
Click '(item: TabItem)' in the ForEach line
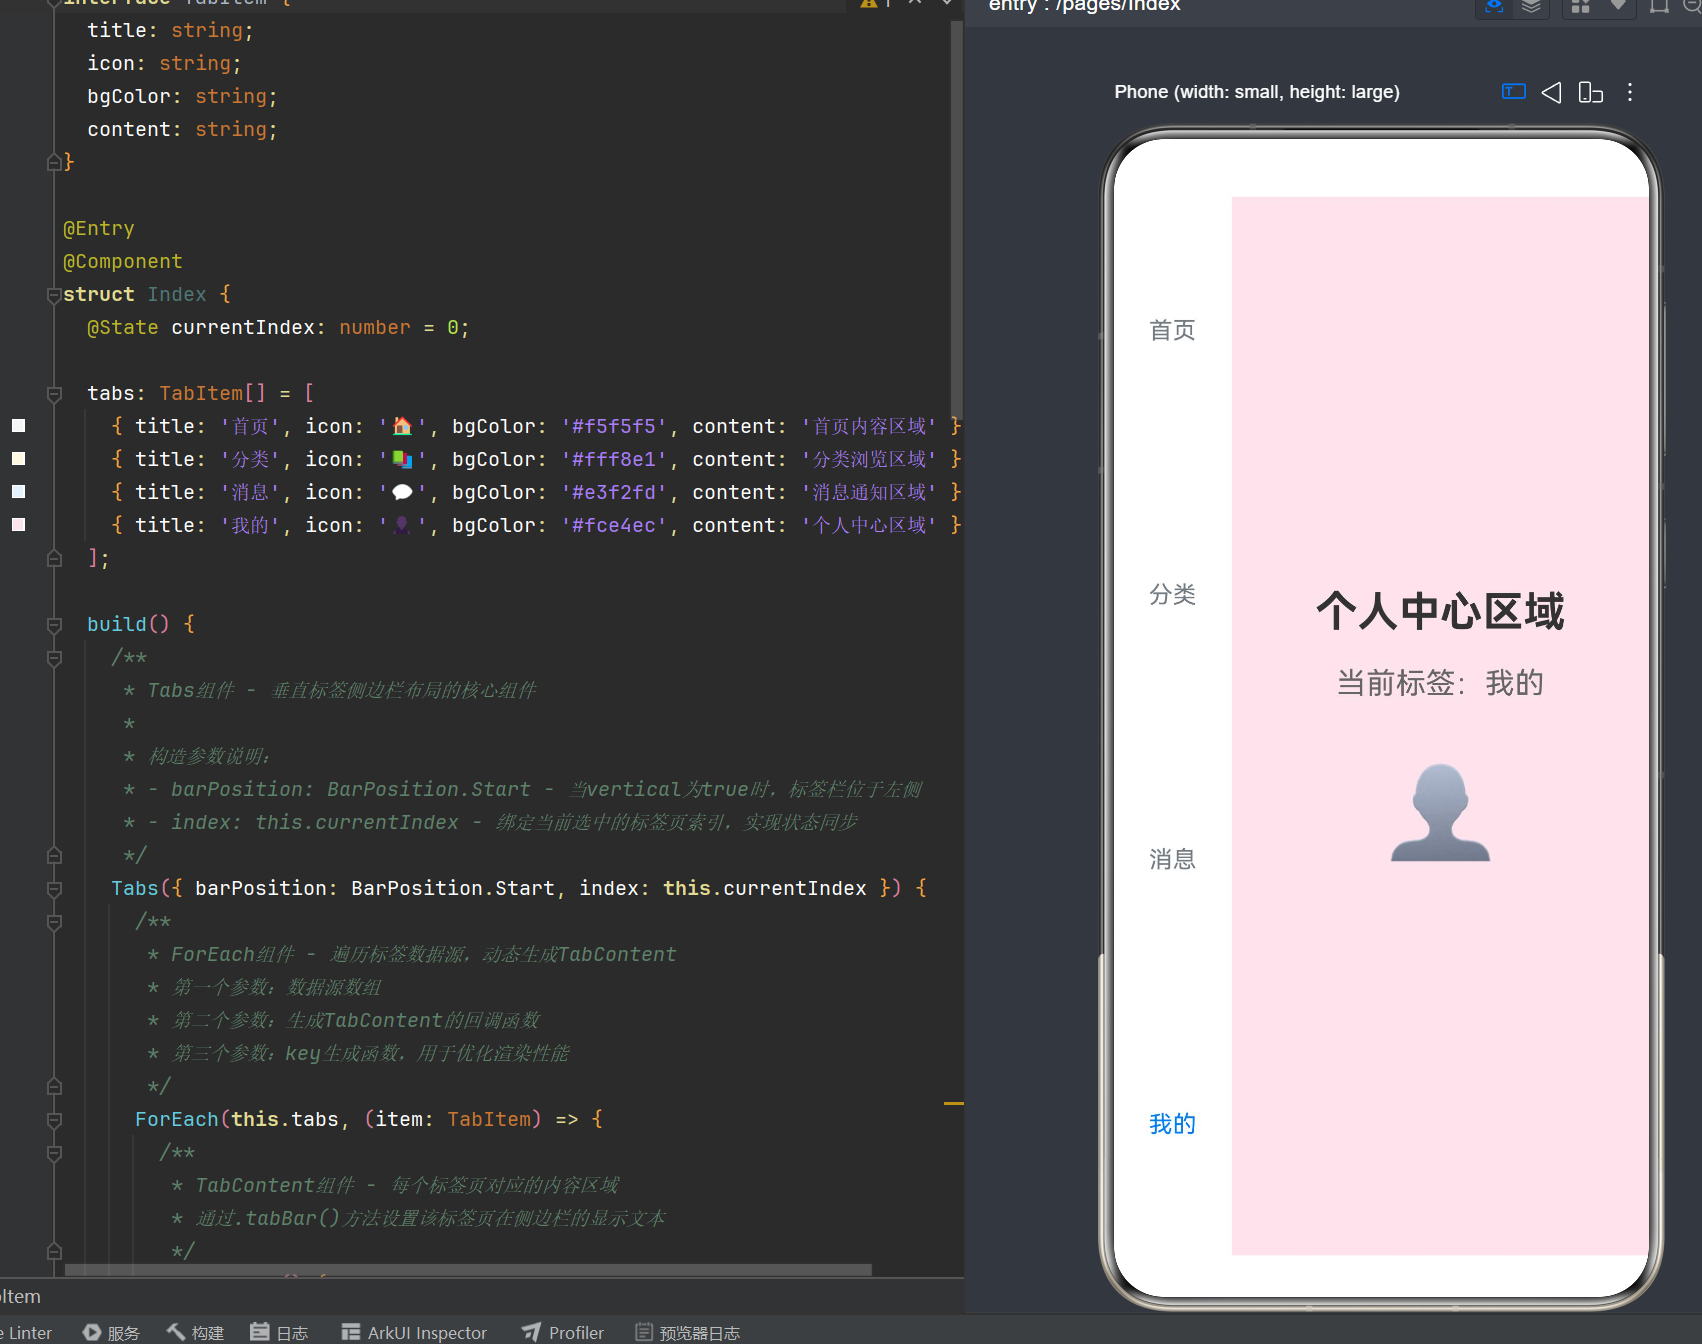pos(453,1120)
